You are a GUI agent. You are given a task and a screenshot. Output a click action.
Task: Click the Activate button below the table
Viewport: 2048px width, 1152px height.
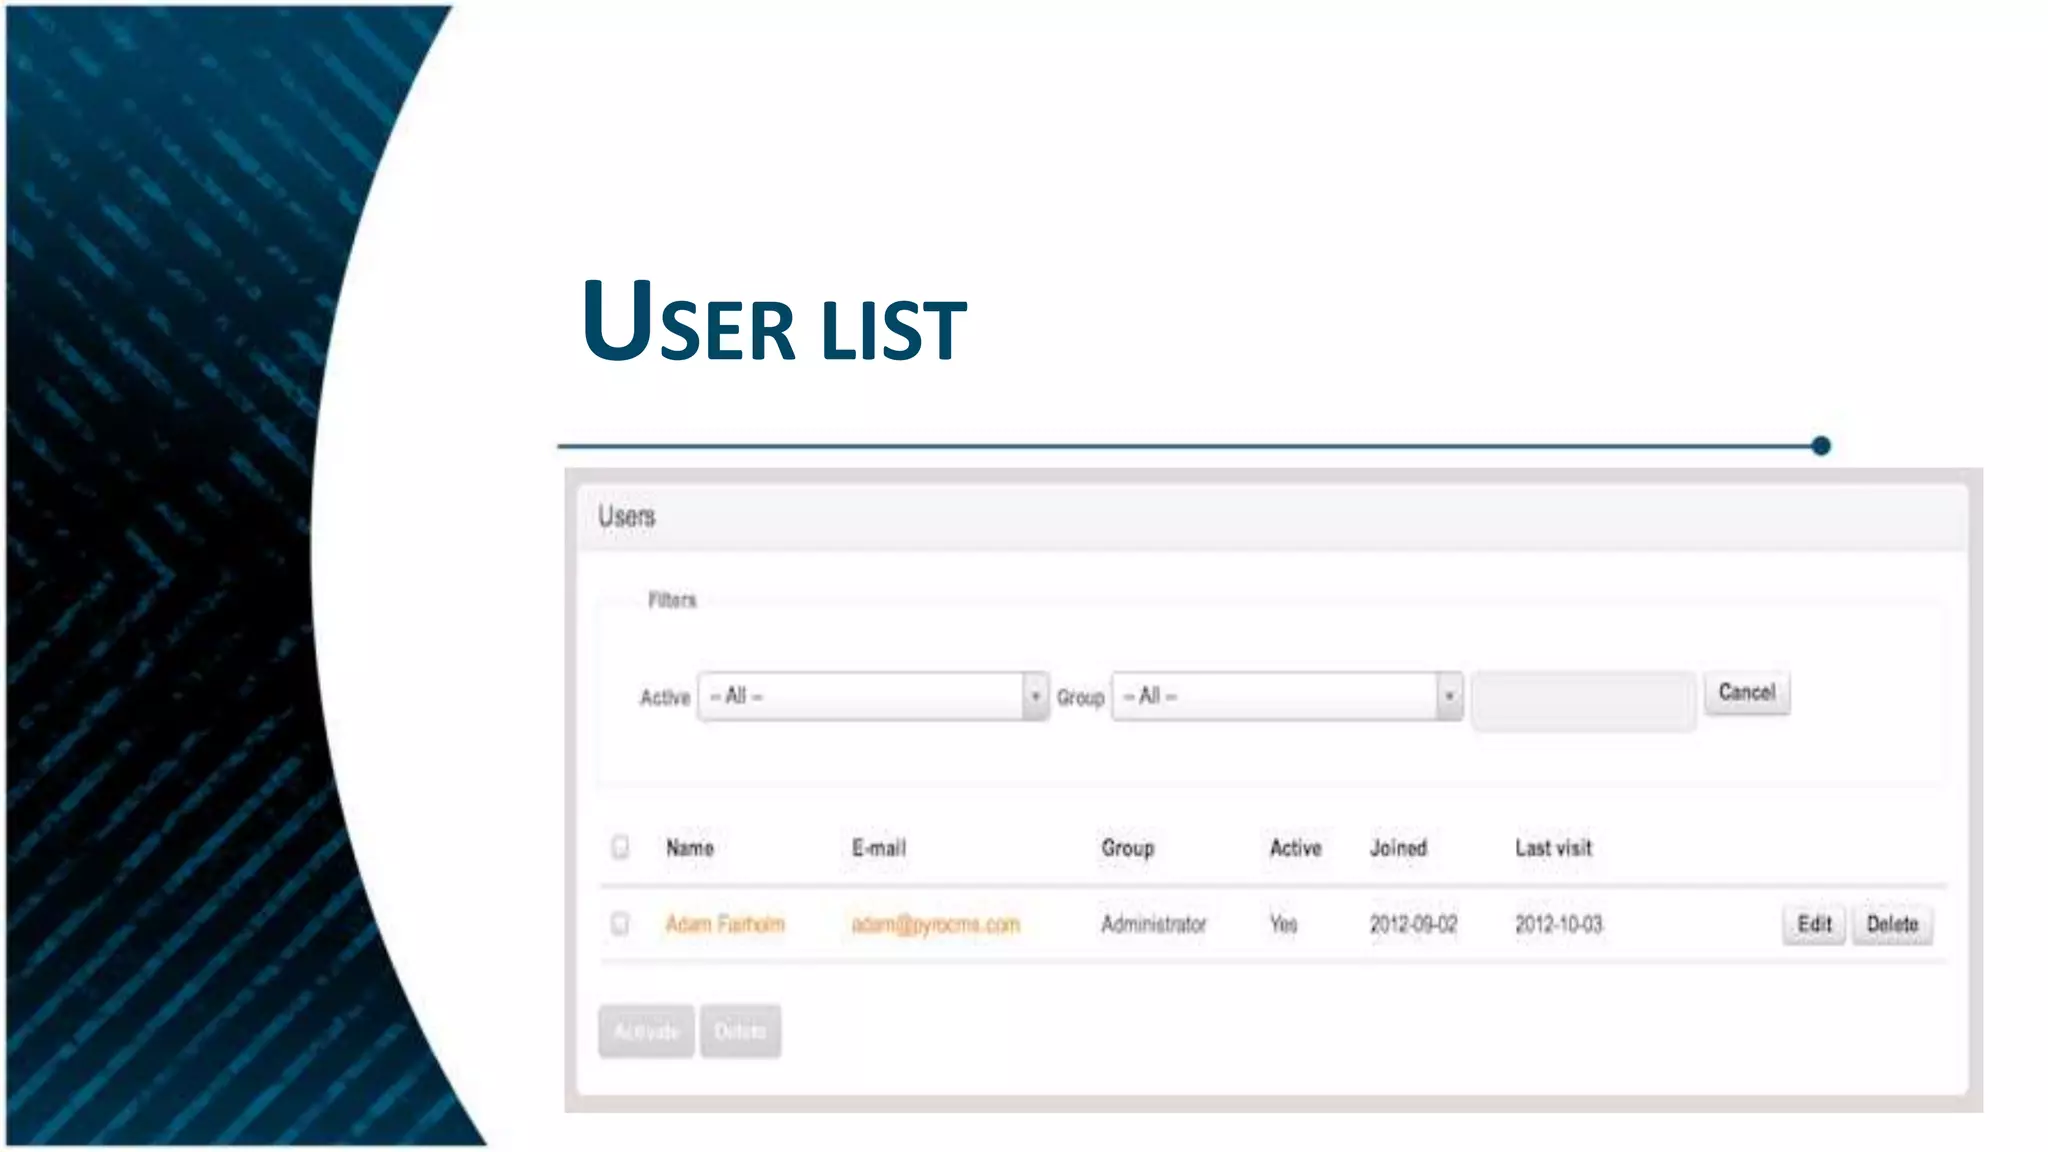(646, 1031)
